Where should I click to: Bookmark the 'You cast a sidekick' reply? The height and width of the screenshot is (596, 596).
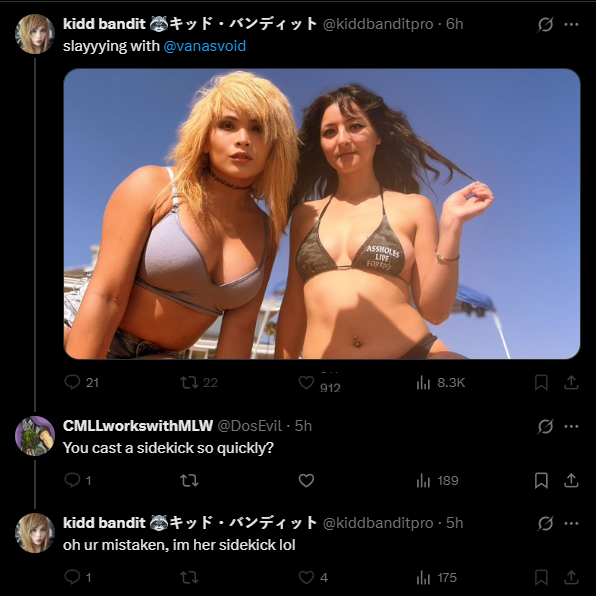(x=541, y=480)
